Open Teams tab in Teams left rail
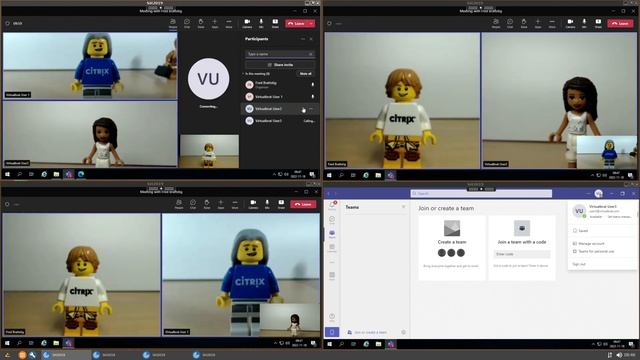 click(332, 234)
